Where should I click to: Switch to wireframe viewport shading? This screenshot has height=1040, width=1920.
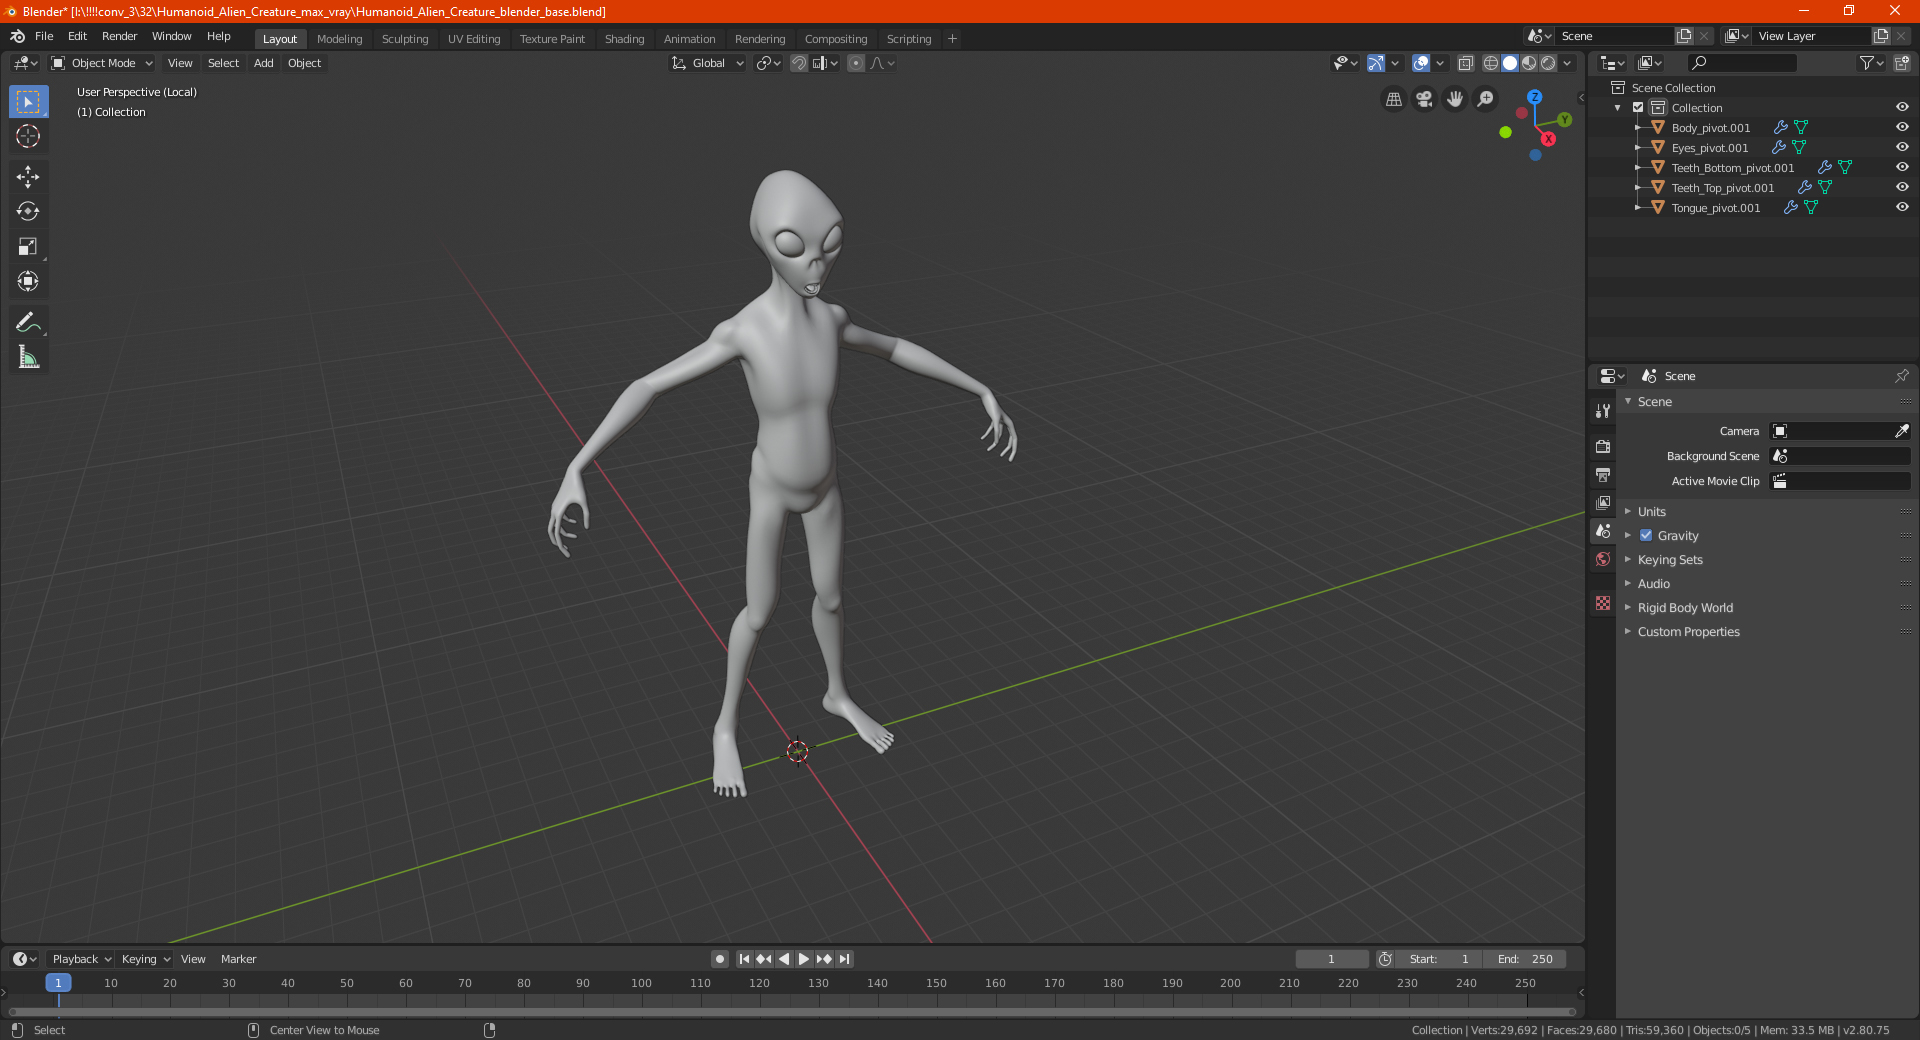(1490, 63)
